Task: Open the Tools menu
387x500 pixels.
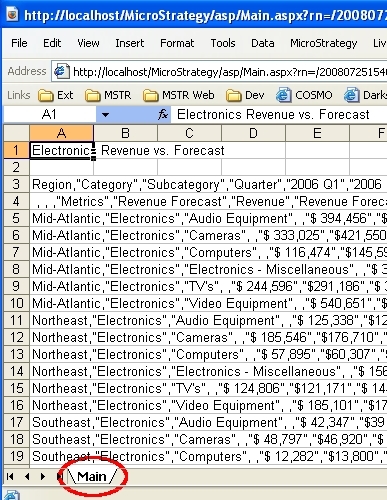Action: 223,43
